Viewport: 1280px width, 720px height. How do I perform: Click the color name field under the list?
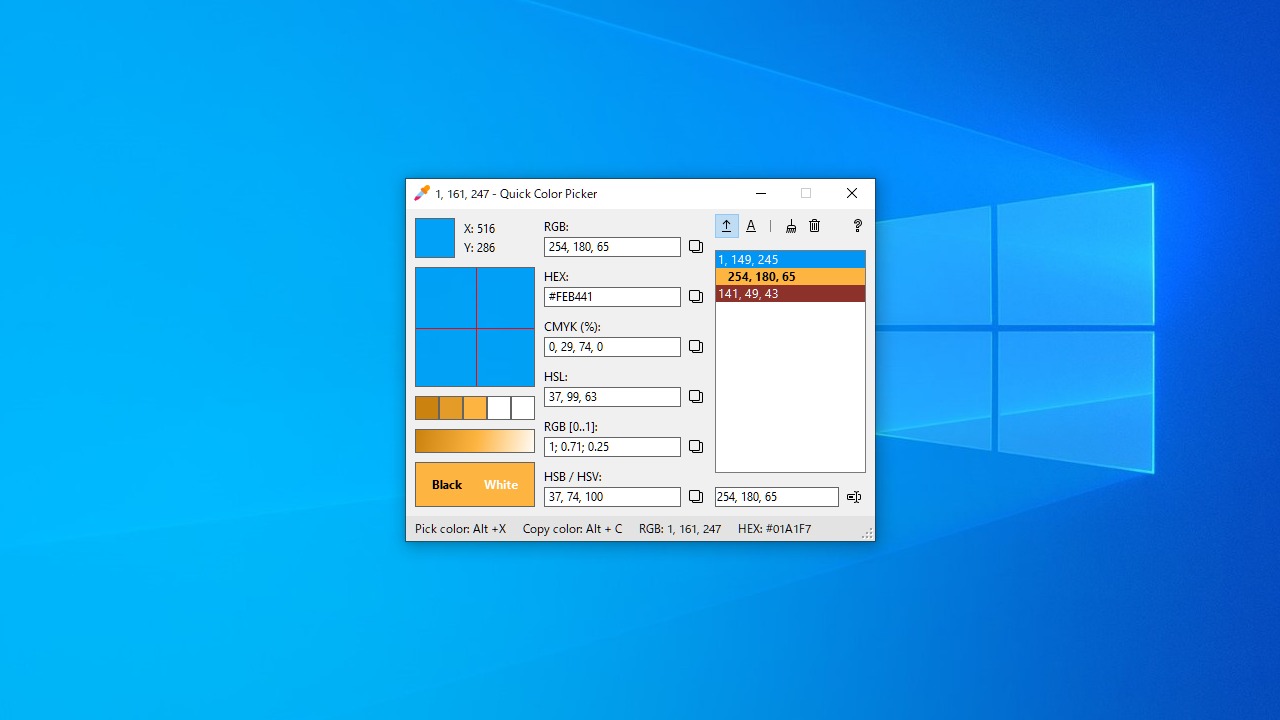click(x=777, y=497)
